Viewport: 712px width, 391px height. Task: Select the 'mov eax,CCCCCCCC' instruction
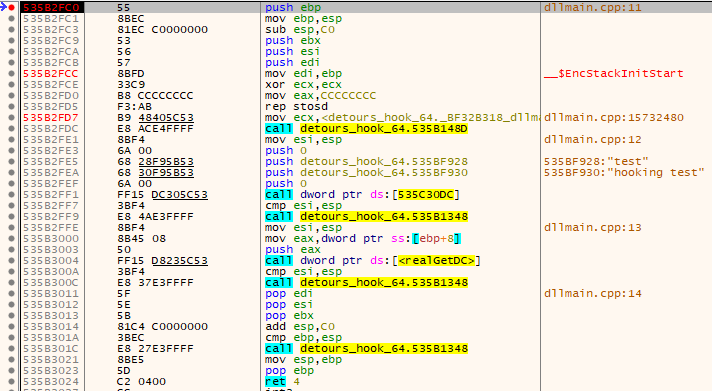coord(321,96)
